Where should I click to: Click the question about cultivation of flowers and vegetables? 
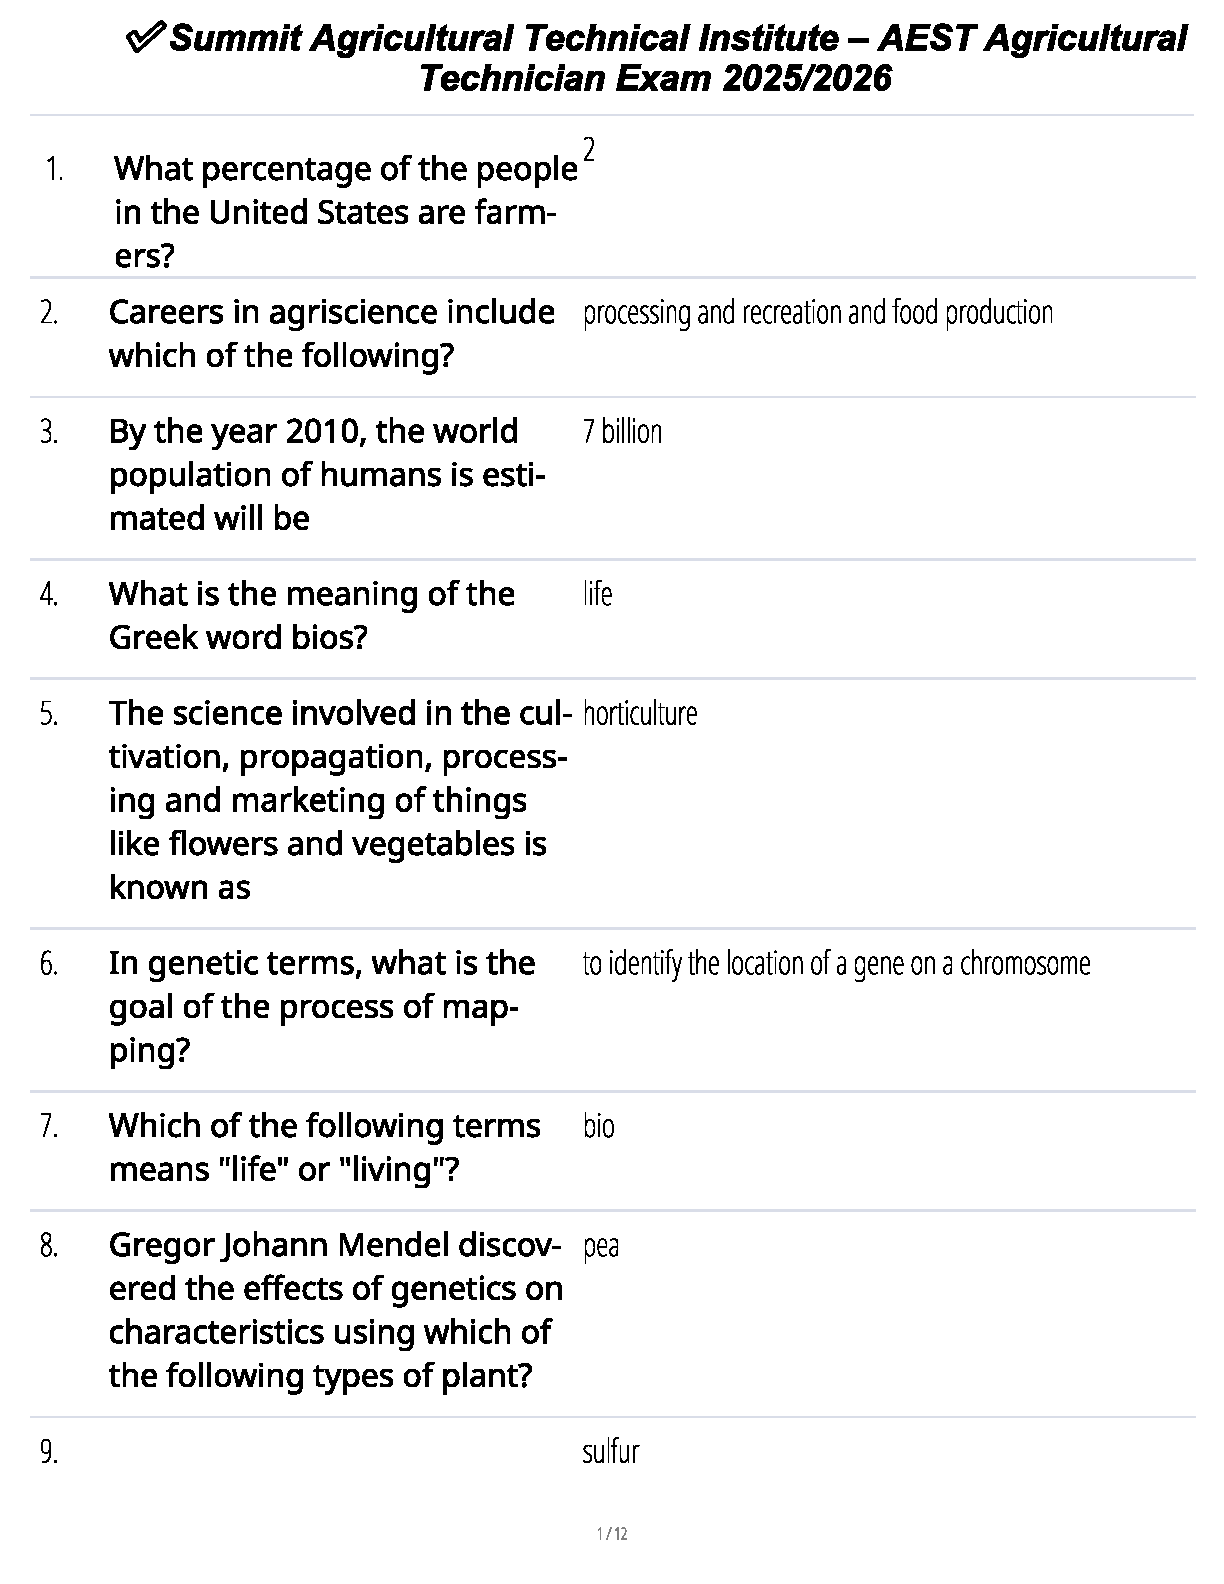pos(338,800)
